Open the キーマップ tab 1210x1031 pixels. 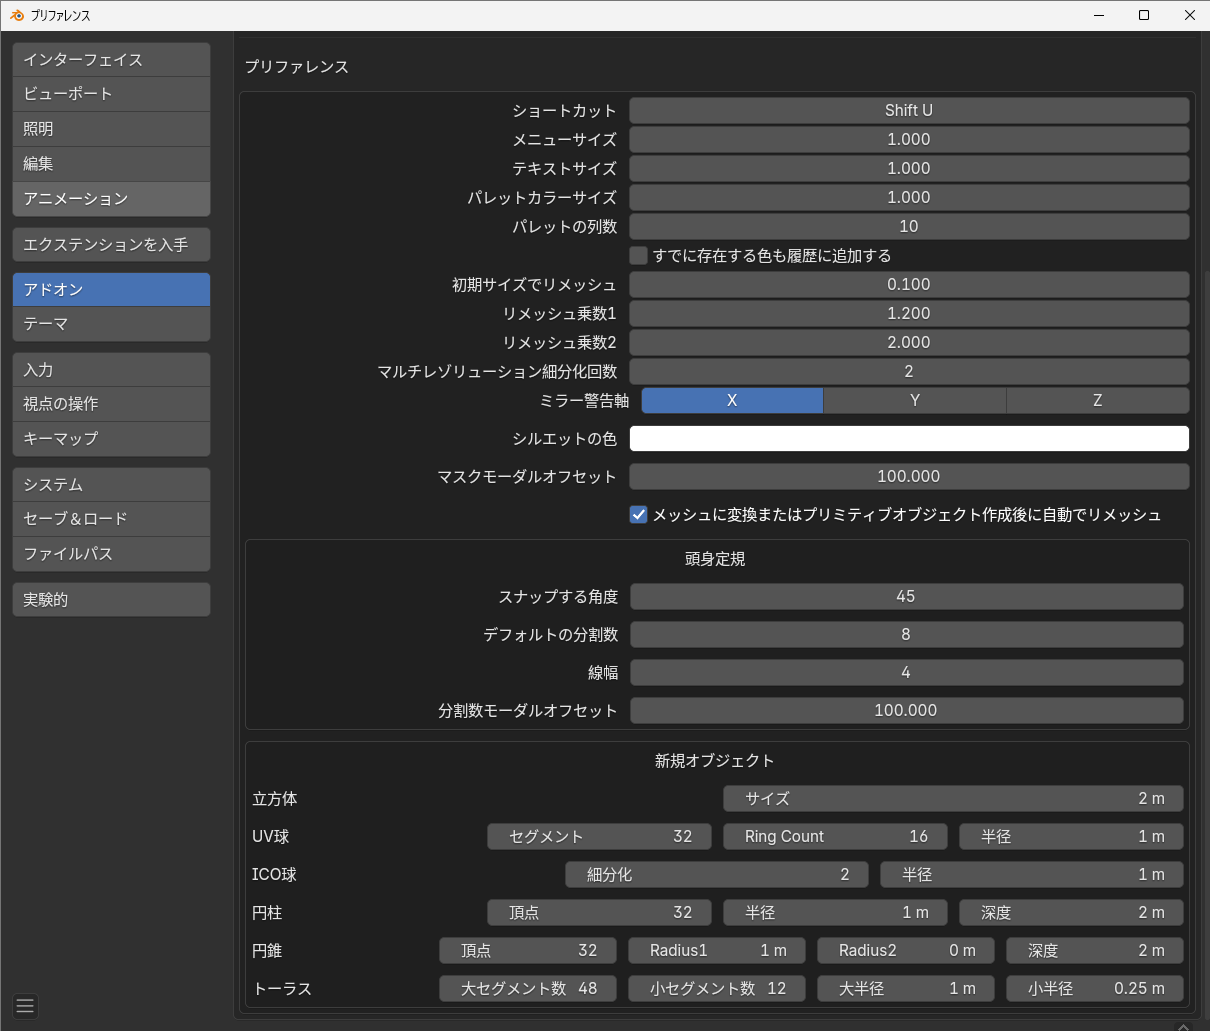(111, 439)
